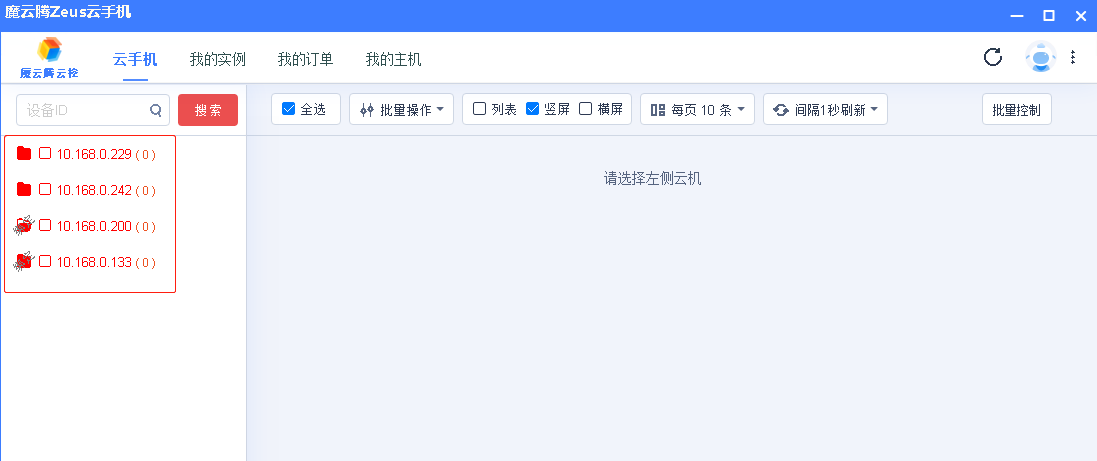Viewport: 1097px width, 461px height.
Task: Open the 我的订单 tab
Action: coord(305,59)
